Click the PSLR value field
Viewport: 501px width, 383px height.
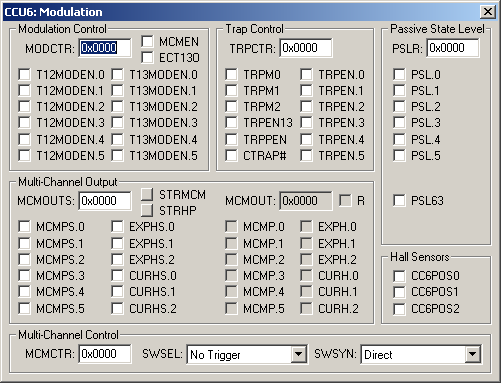(x=453, y=48)
